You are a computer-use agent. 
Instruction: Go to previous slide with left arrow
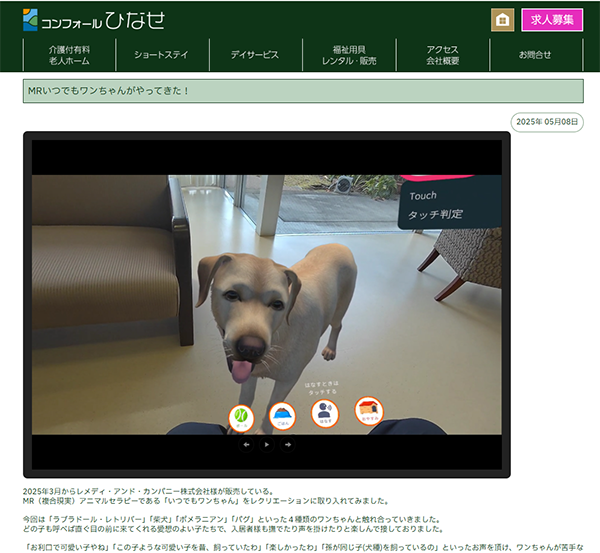click(246, 444)
